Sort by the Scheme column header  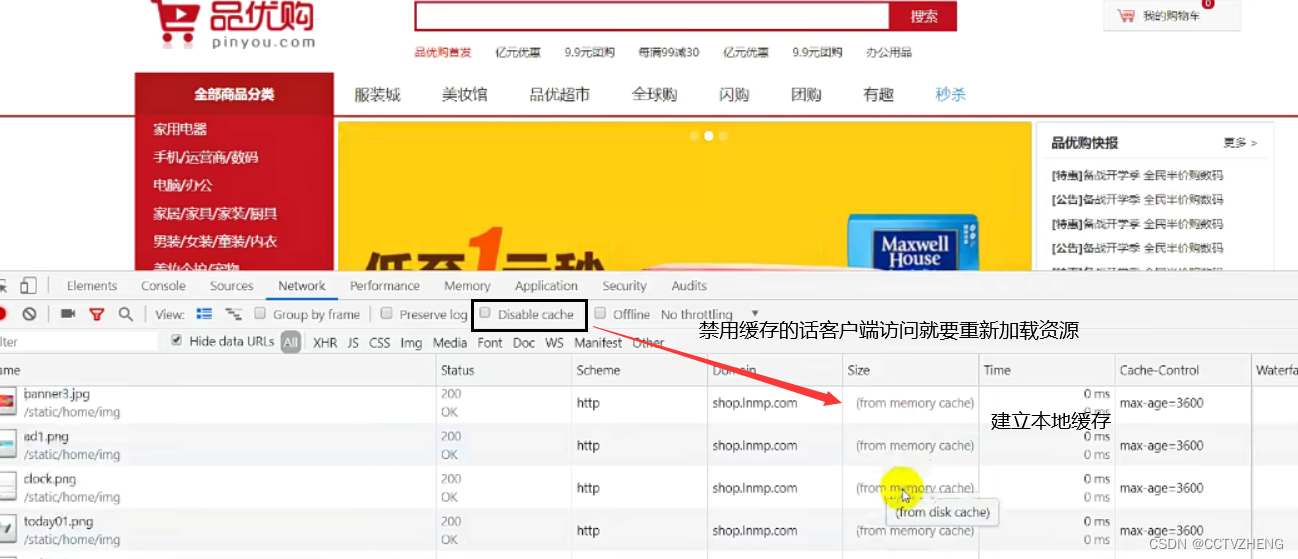tap(639, 370)
